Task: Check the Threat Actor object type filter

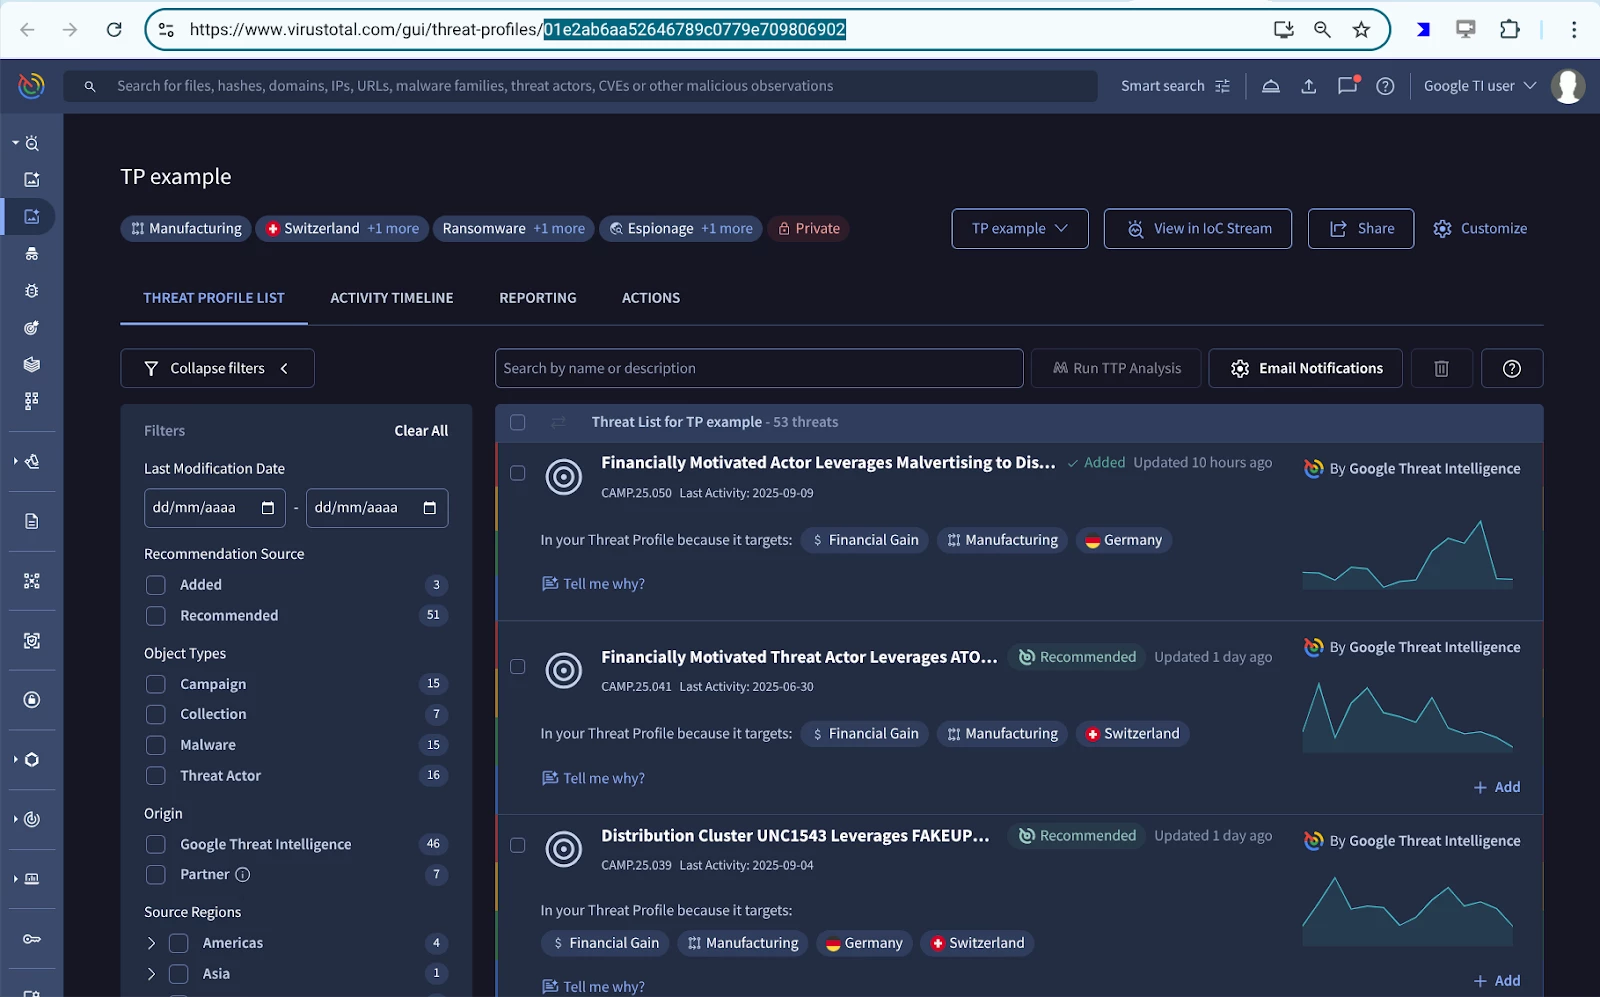Action: tap(156, 775)
